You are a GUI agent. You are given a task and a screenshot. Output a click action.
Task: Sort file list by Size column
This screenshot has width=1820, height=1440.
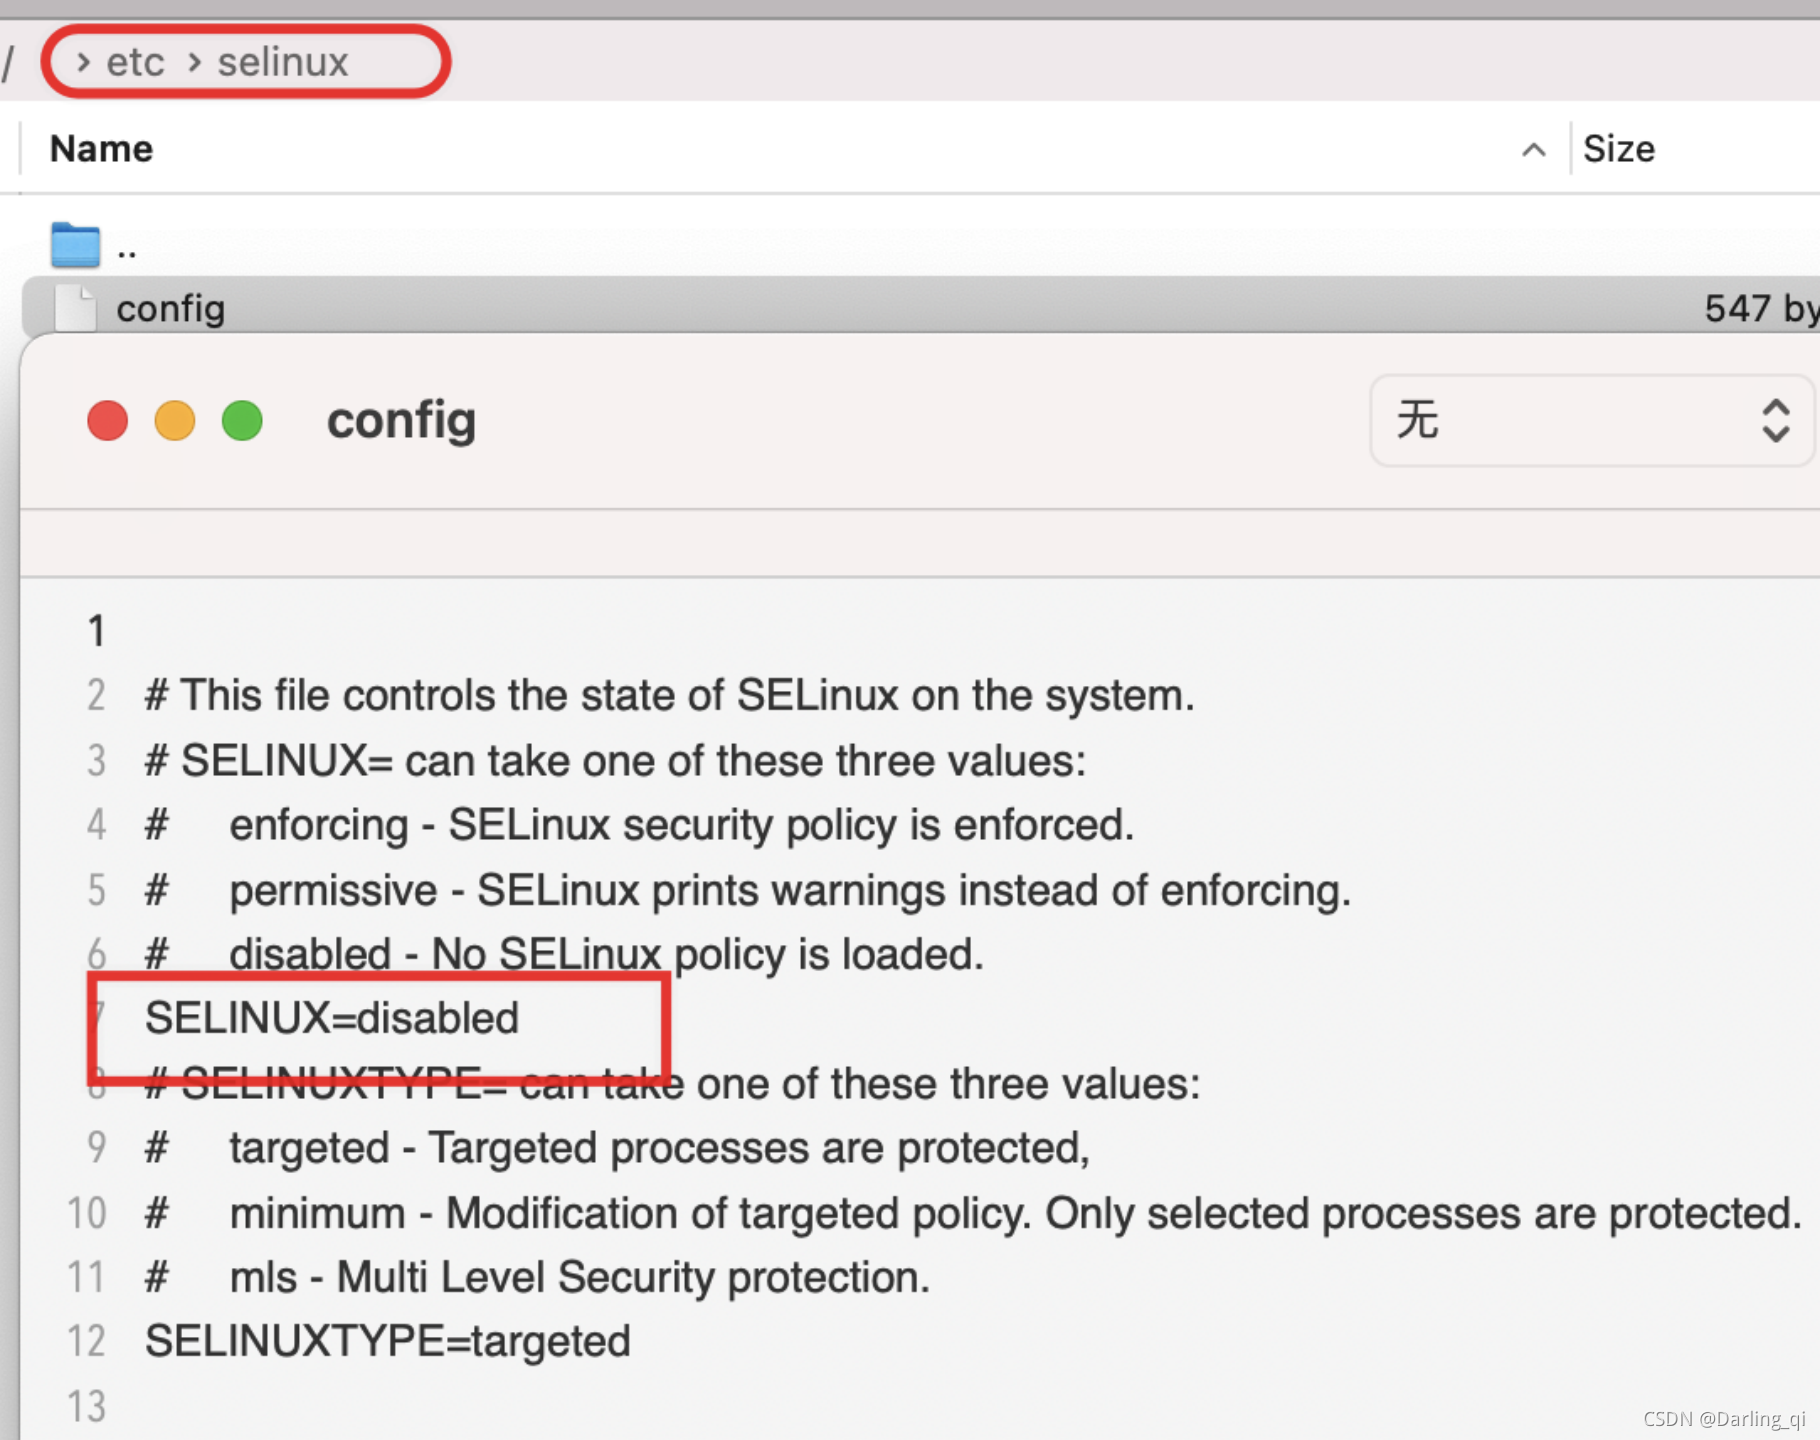coord(1619,149)
